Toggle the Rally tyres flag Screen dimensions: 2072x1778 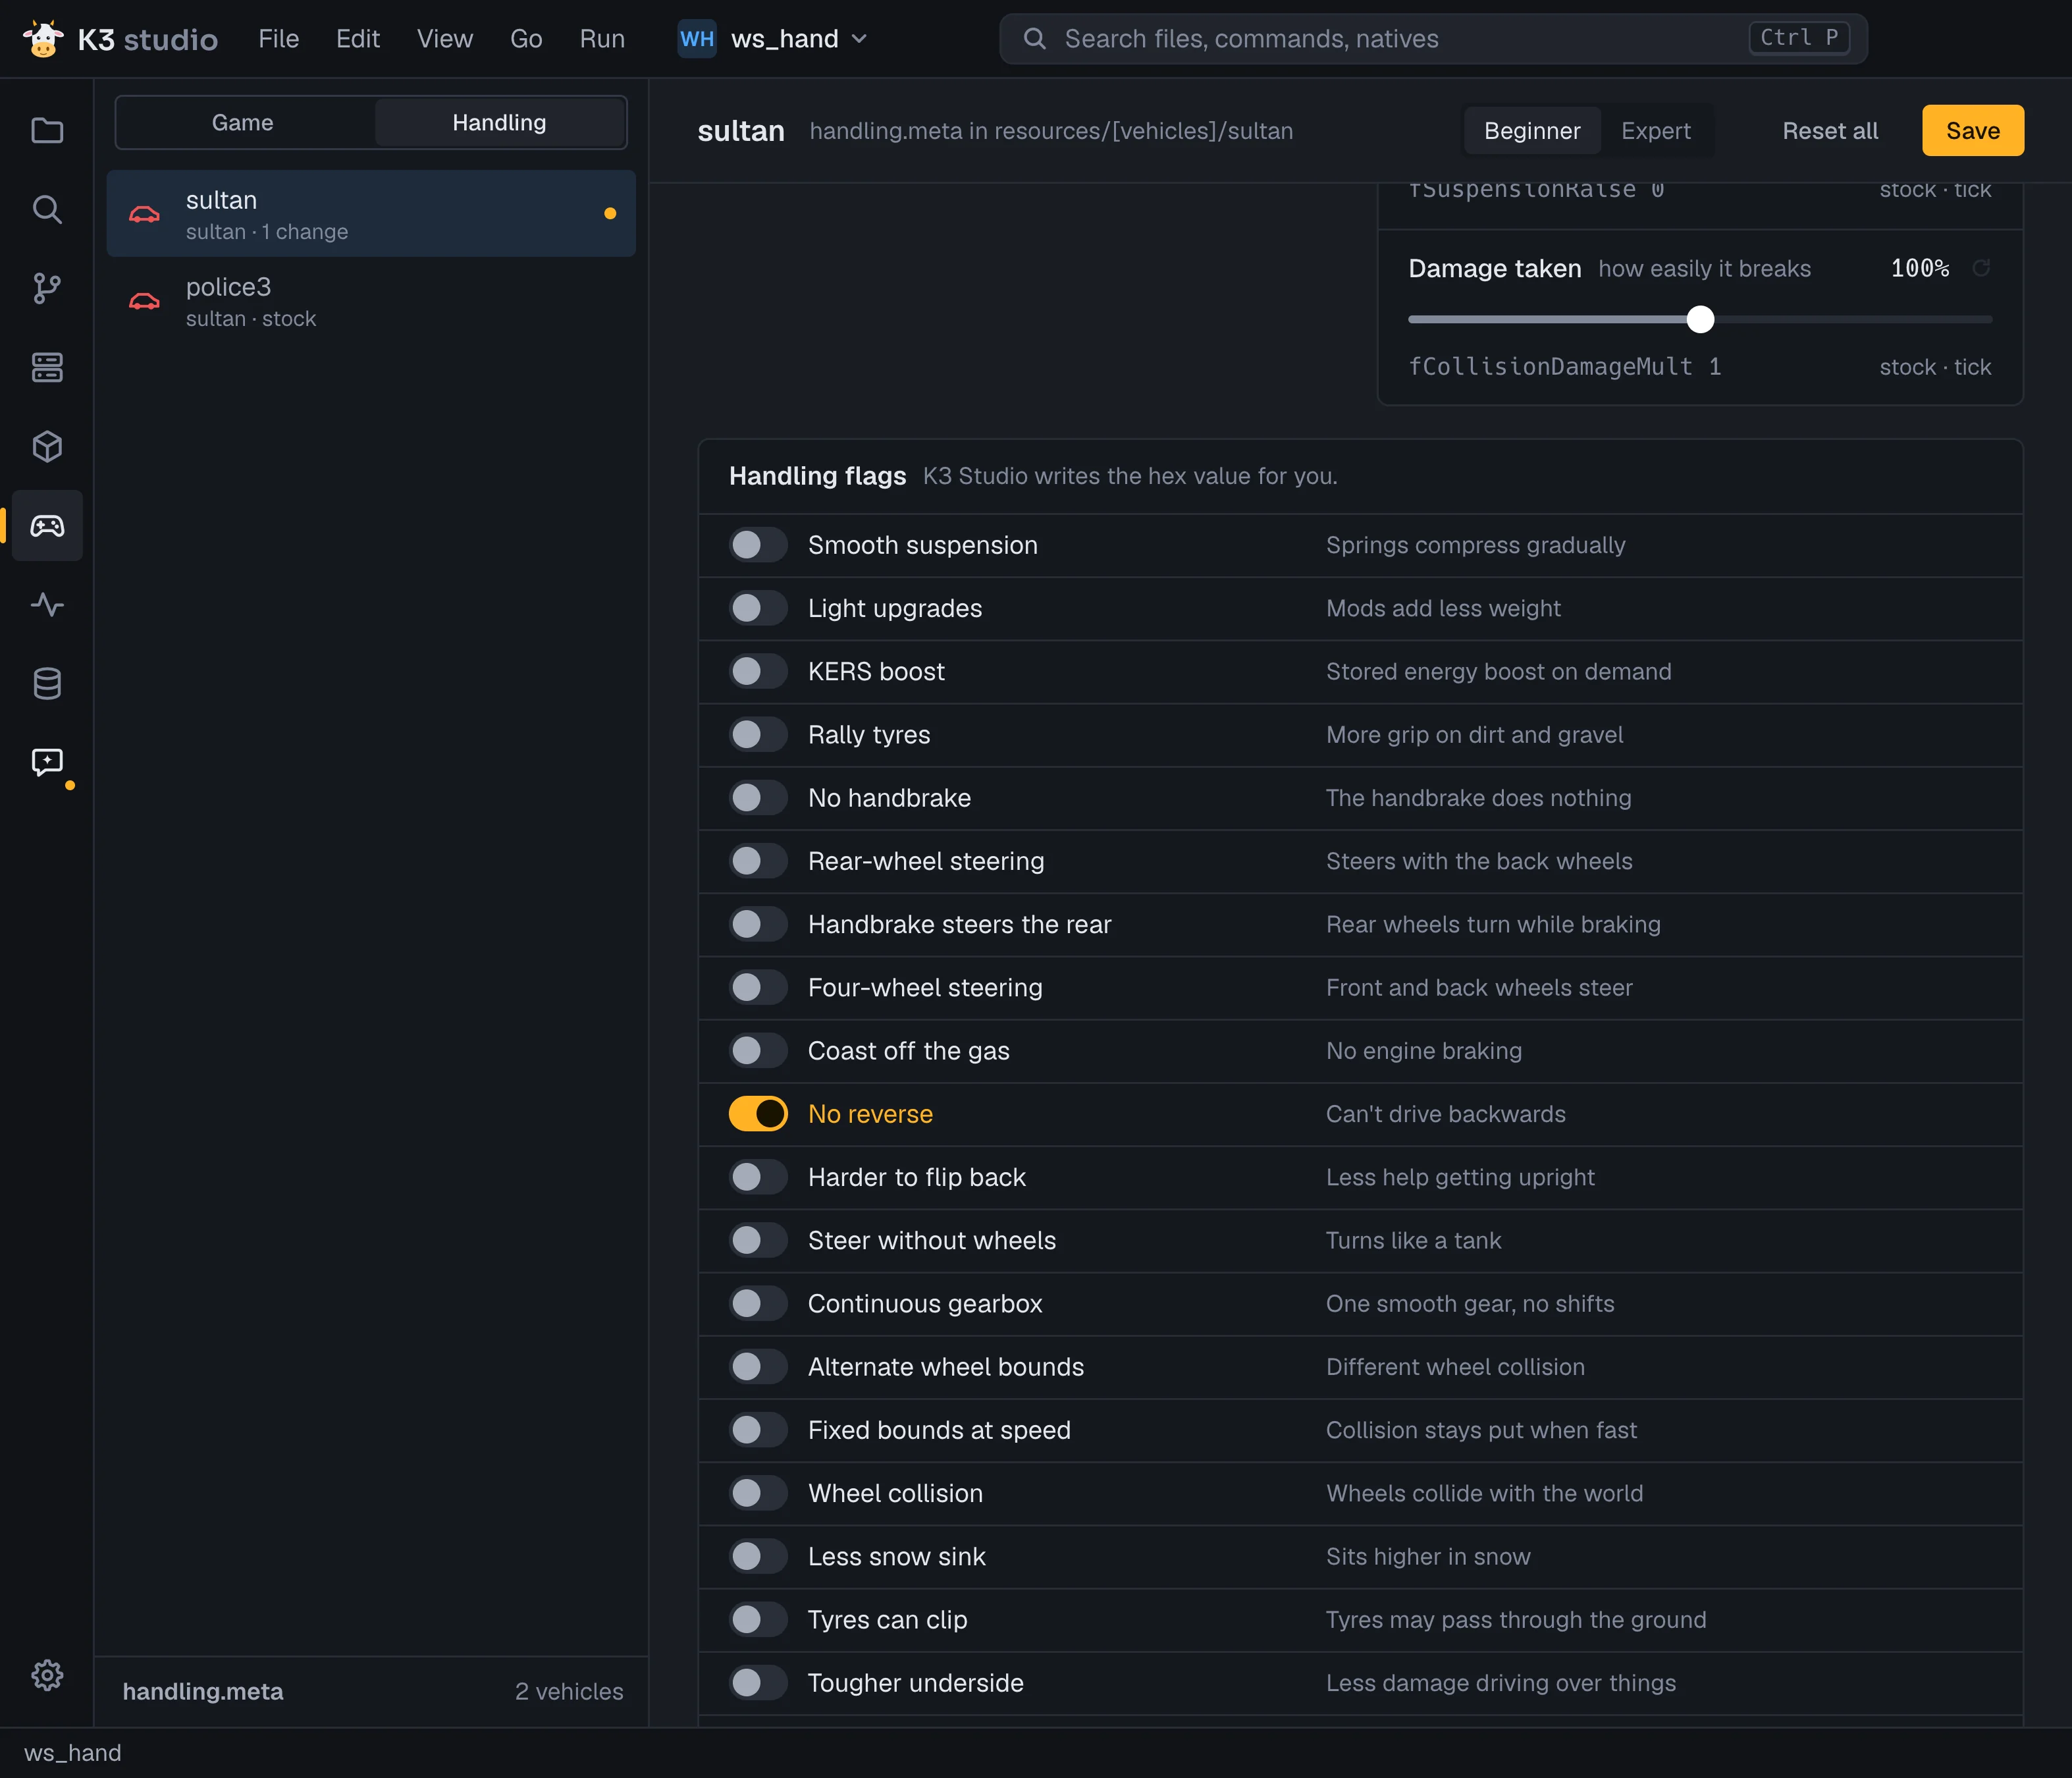click(x=758, y=734)
